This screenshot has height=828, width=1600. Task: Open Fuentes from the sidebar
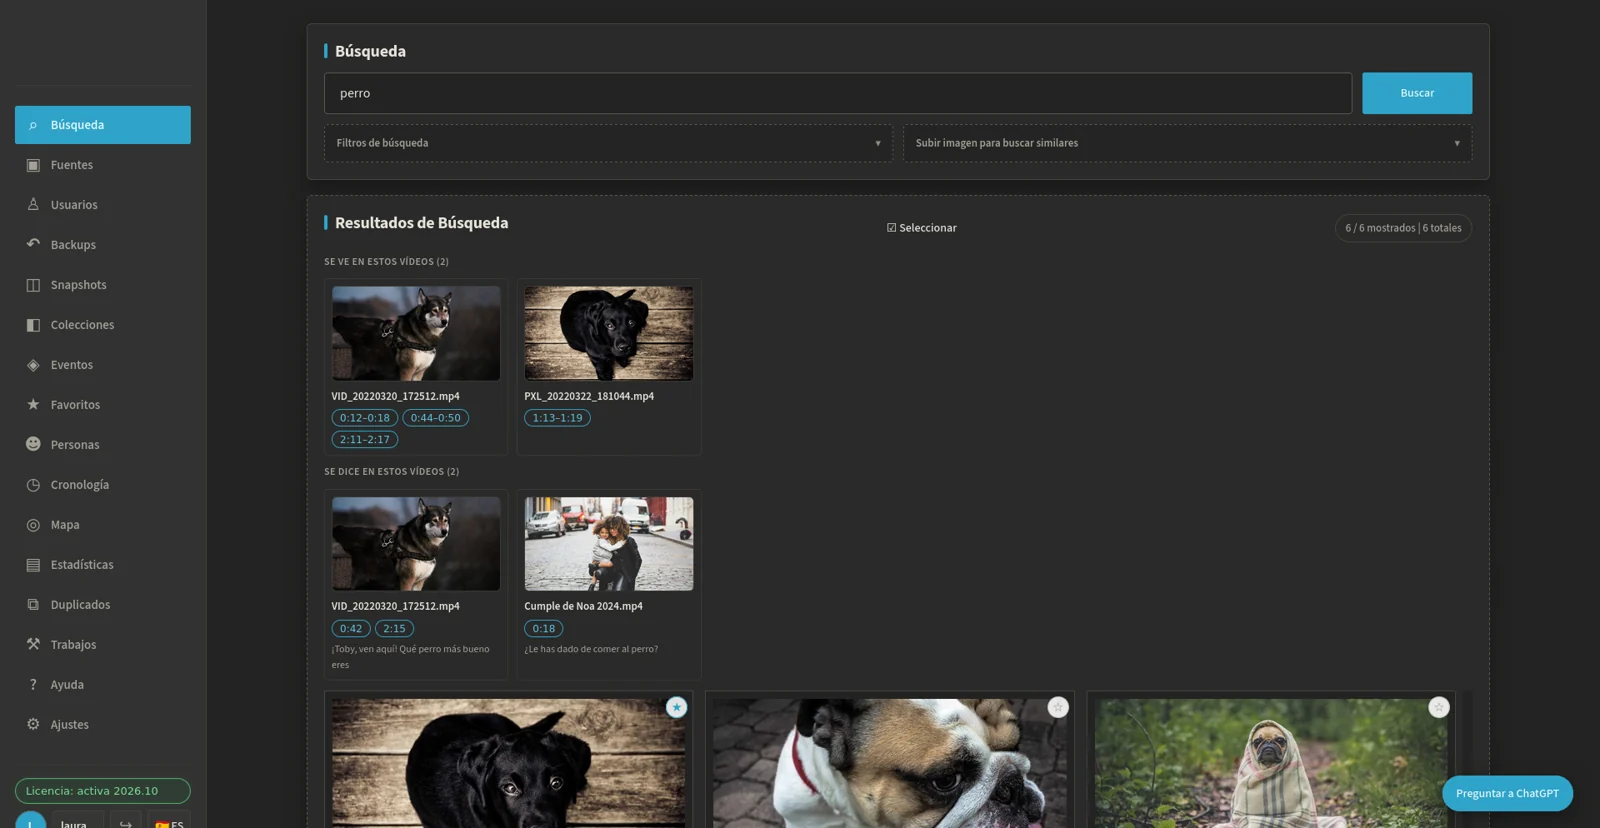102,165
